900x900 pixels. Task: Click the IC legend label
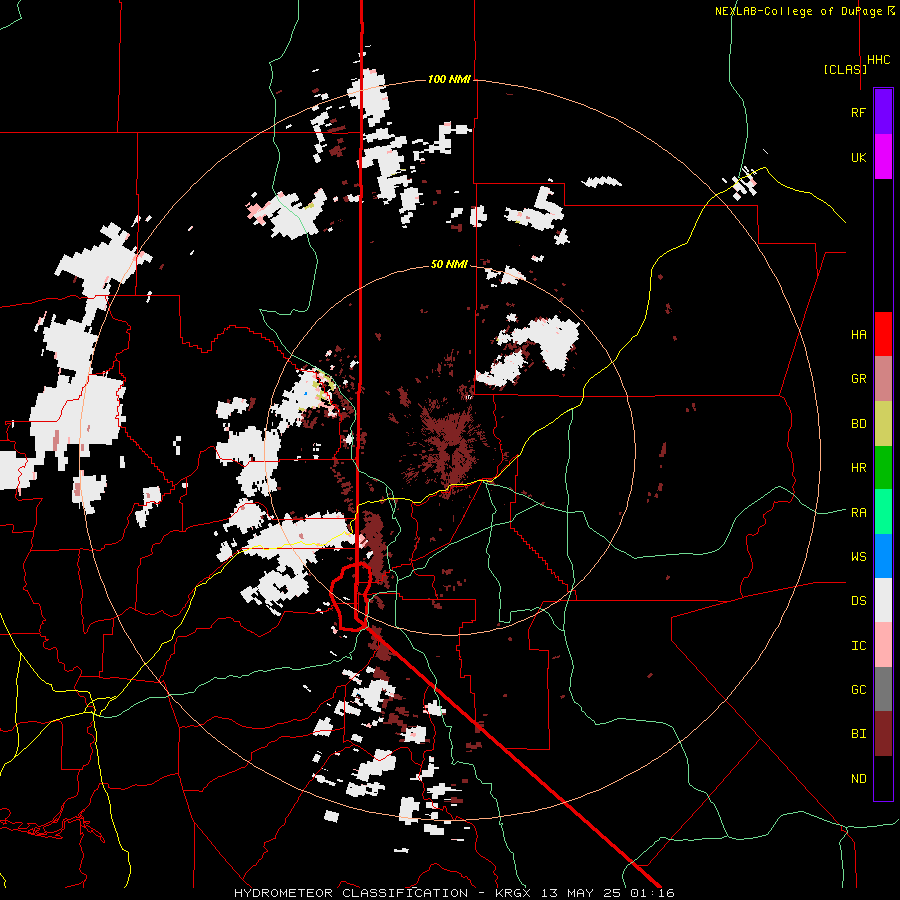(x=858, y=645)
